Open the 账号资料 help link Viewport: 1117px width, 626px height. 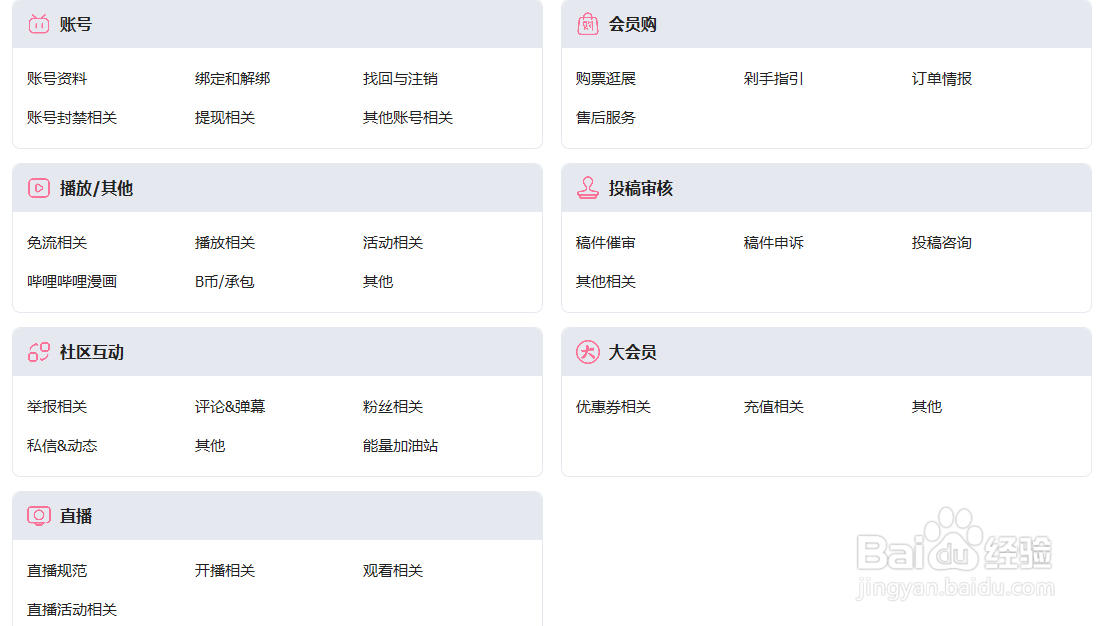(57, 78)
